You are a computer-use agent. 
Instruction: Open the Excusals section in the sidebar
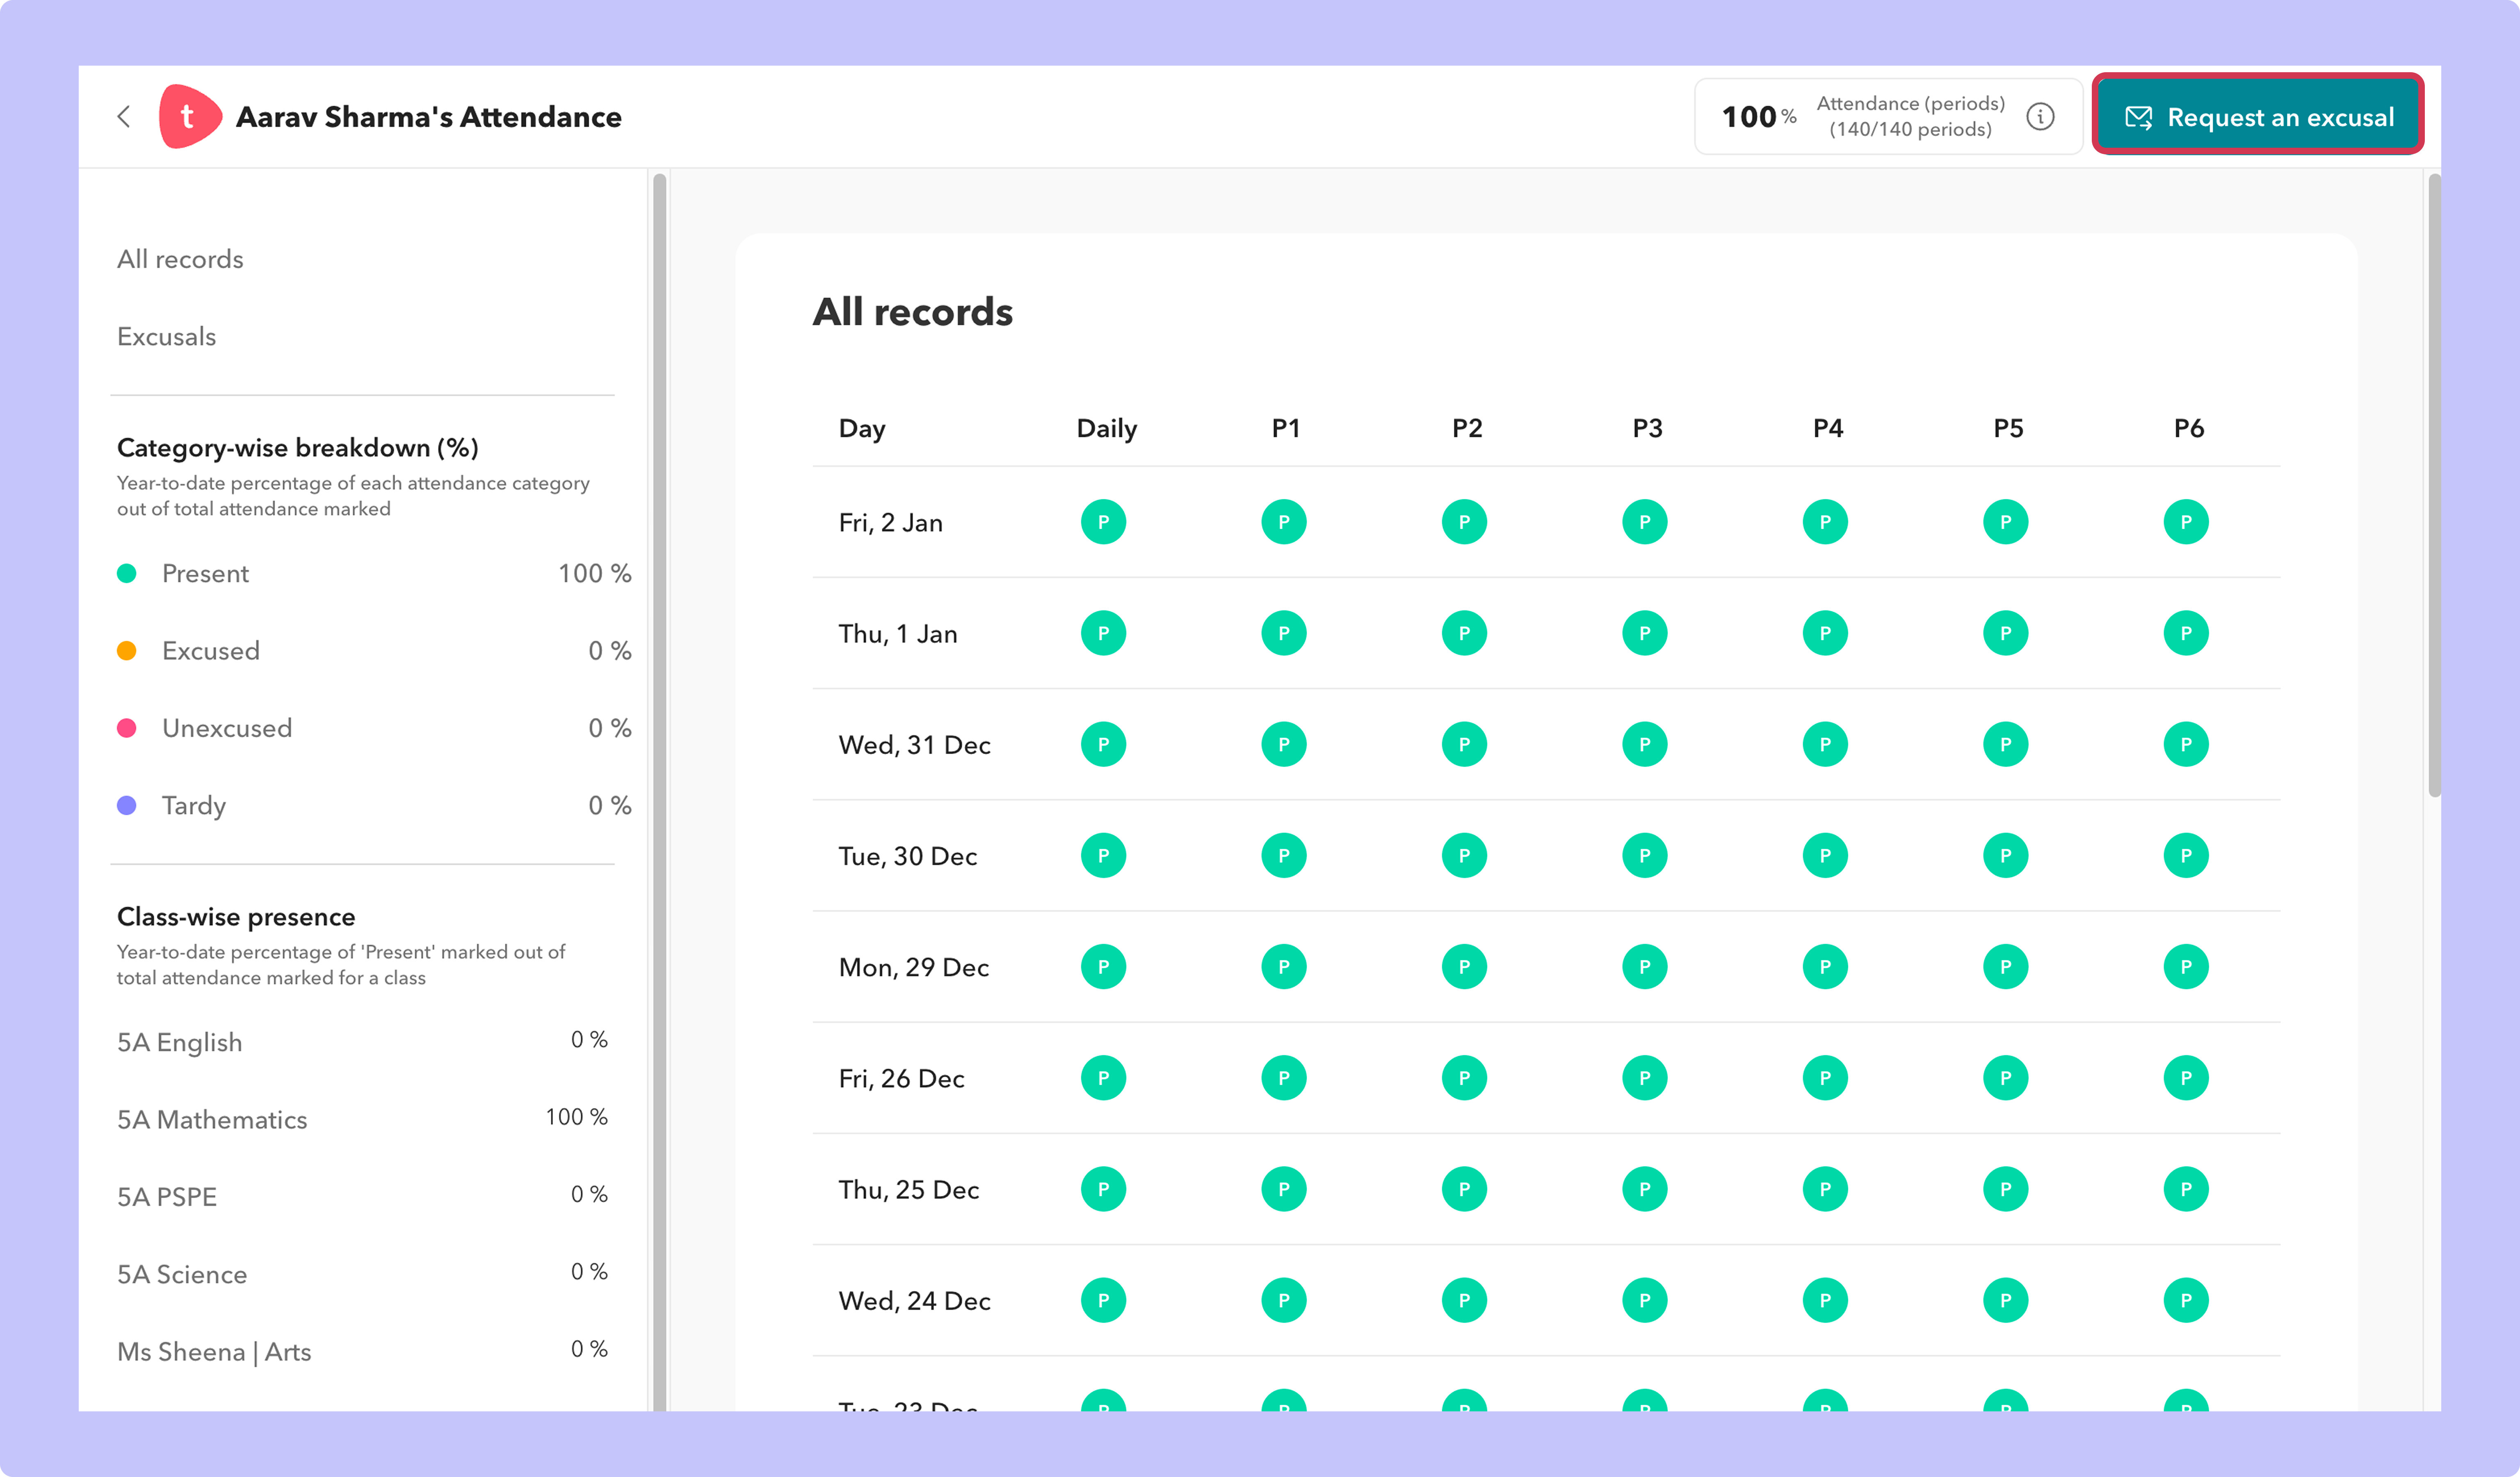[166, 336]
